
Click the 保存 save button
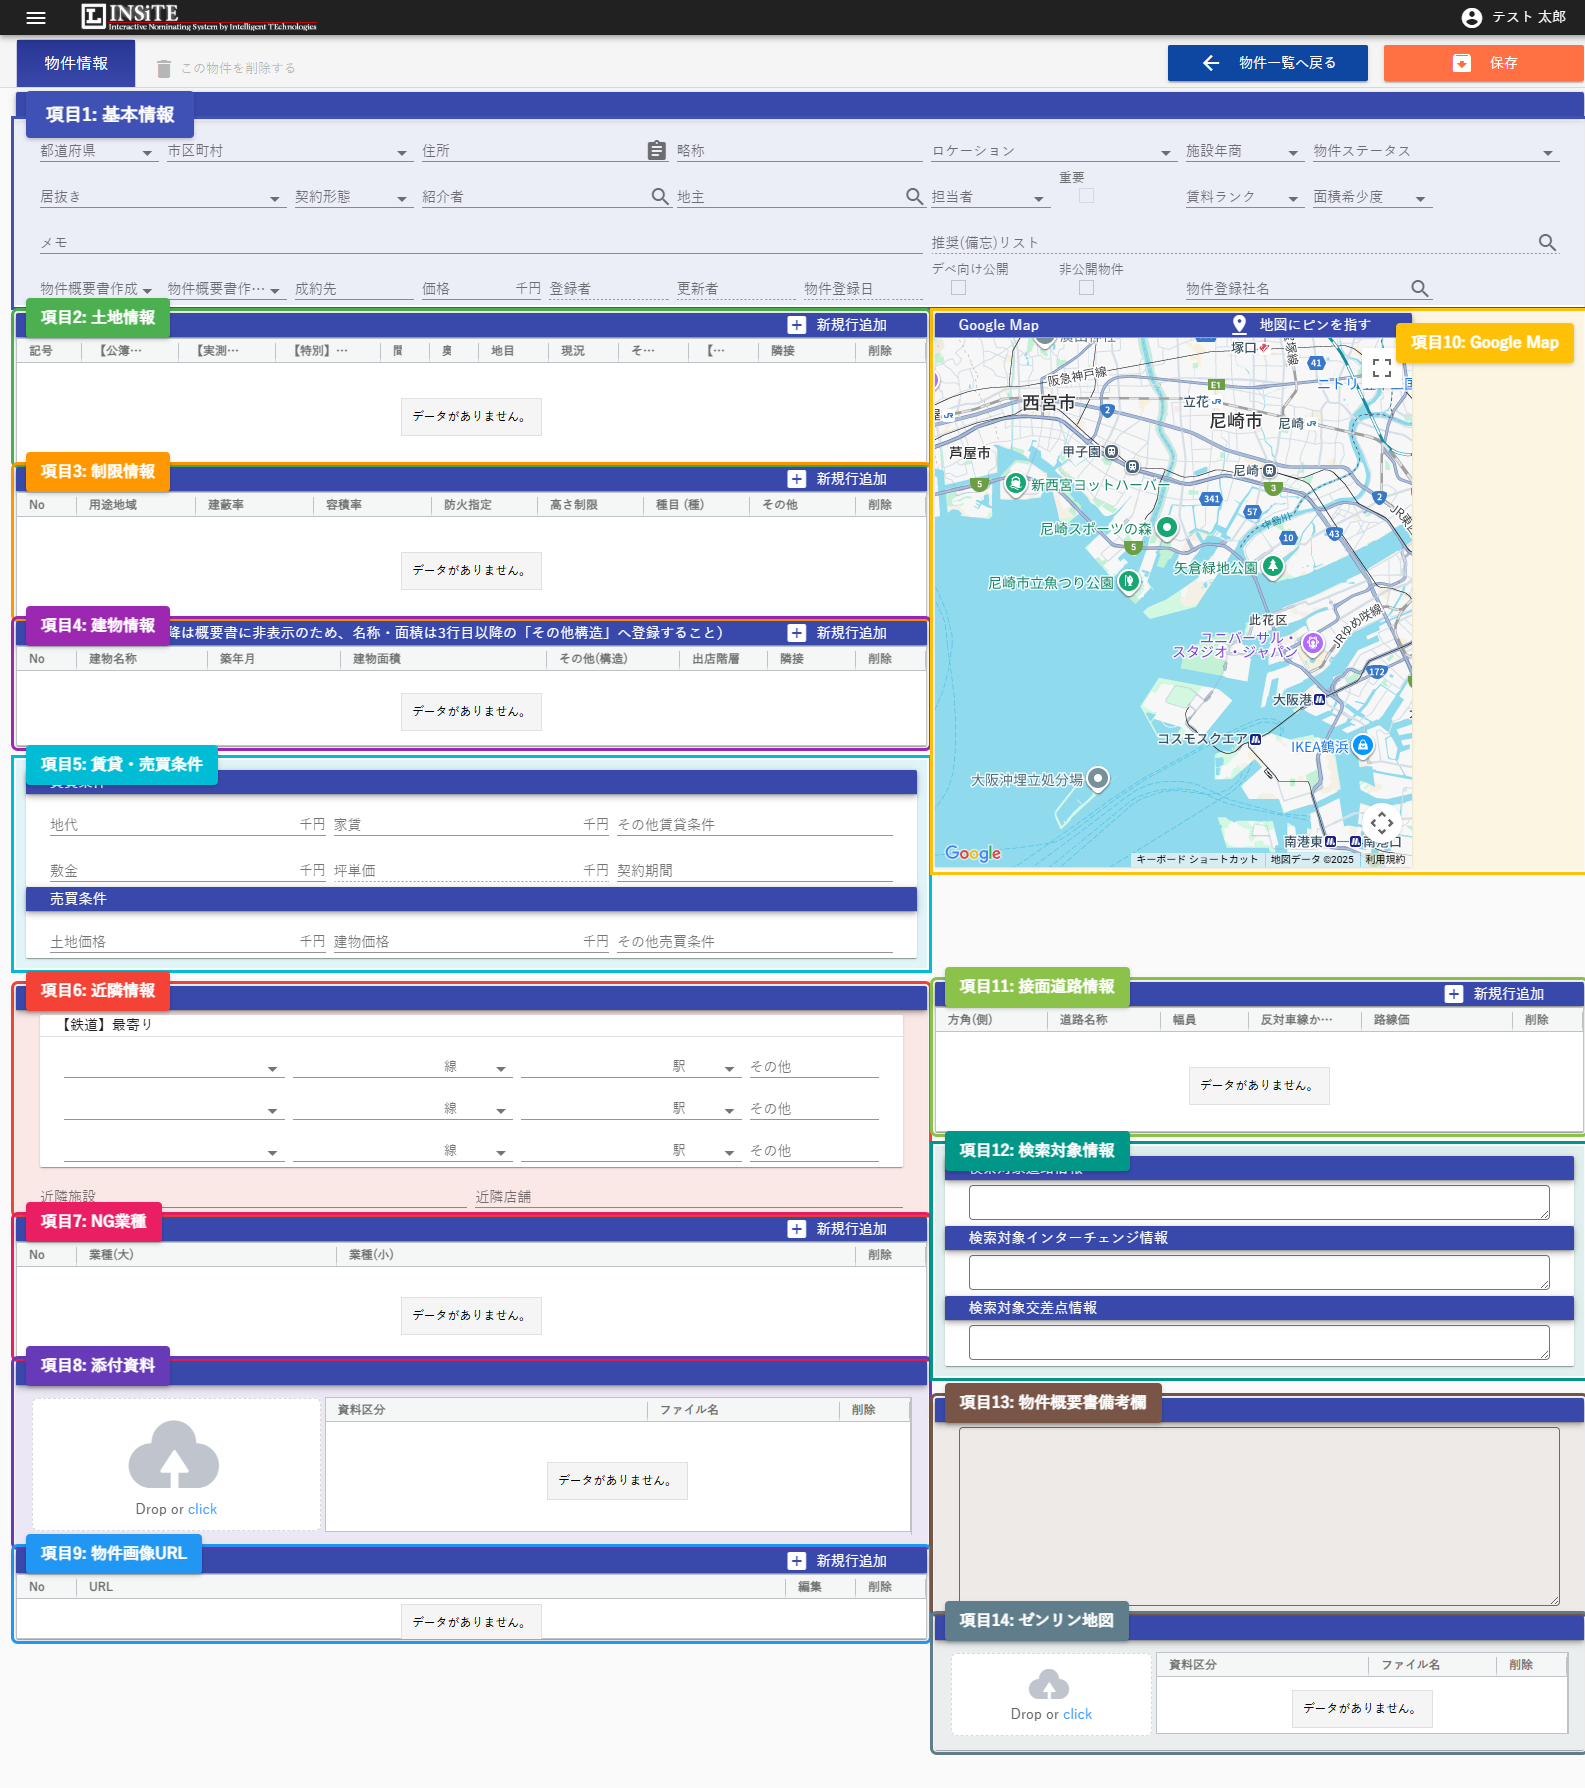tap(1483, 63)
